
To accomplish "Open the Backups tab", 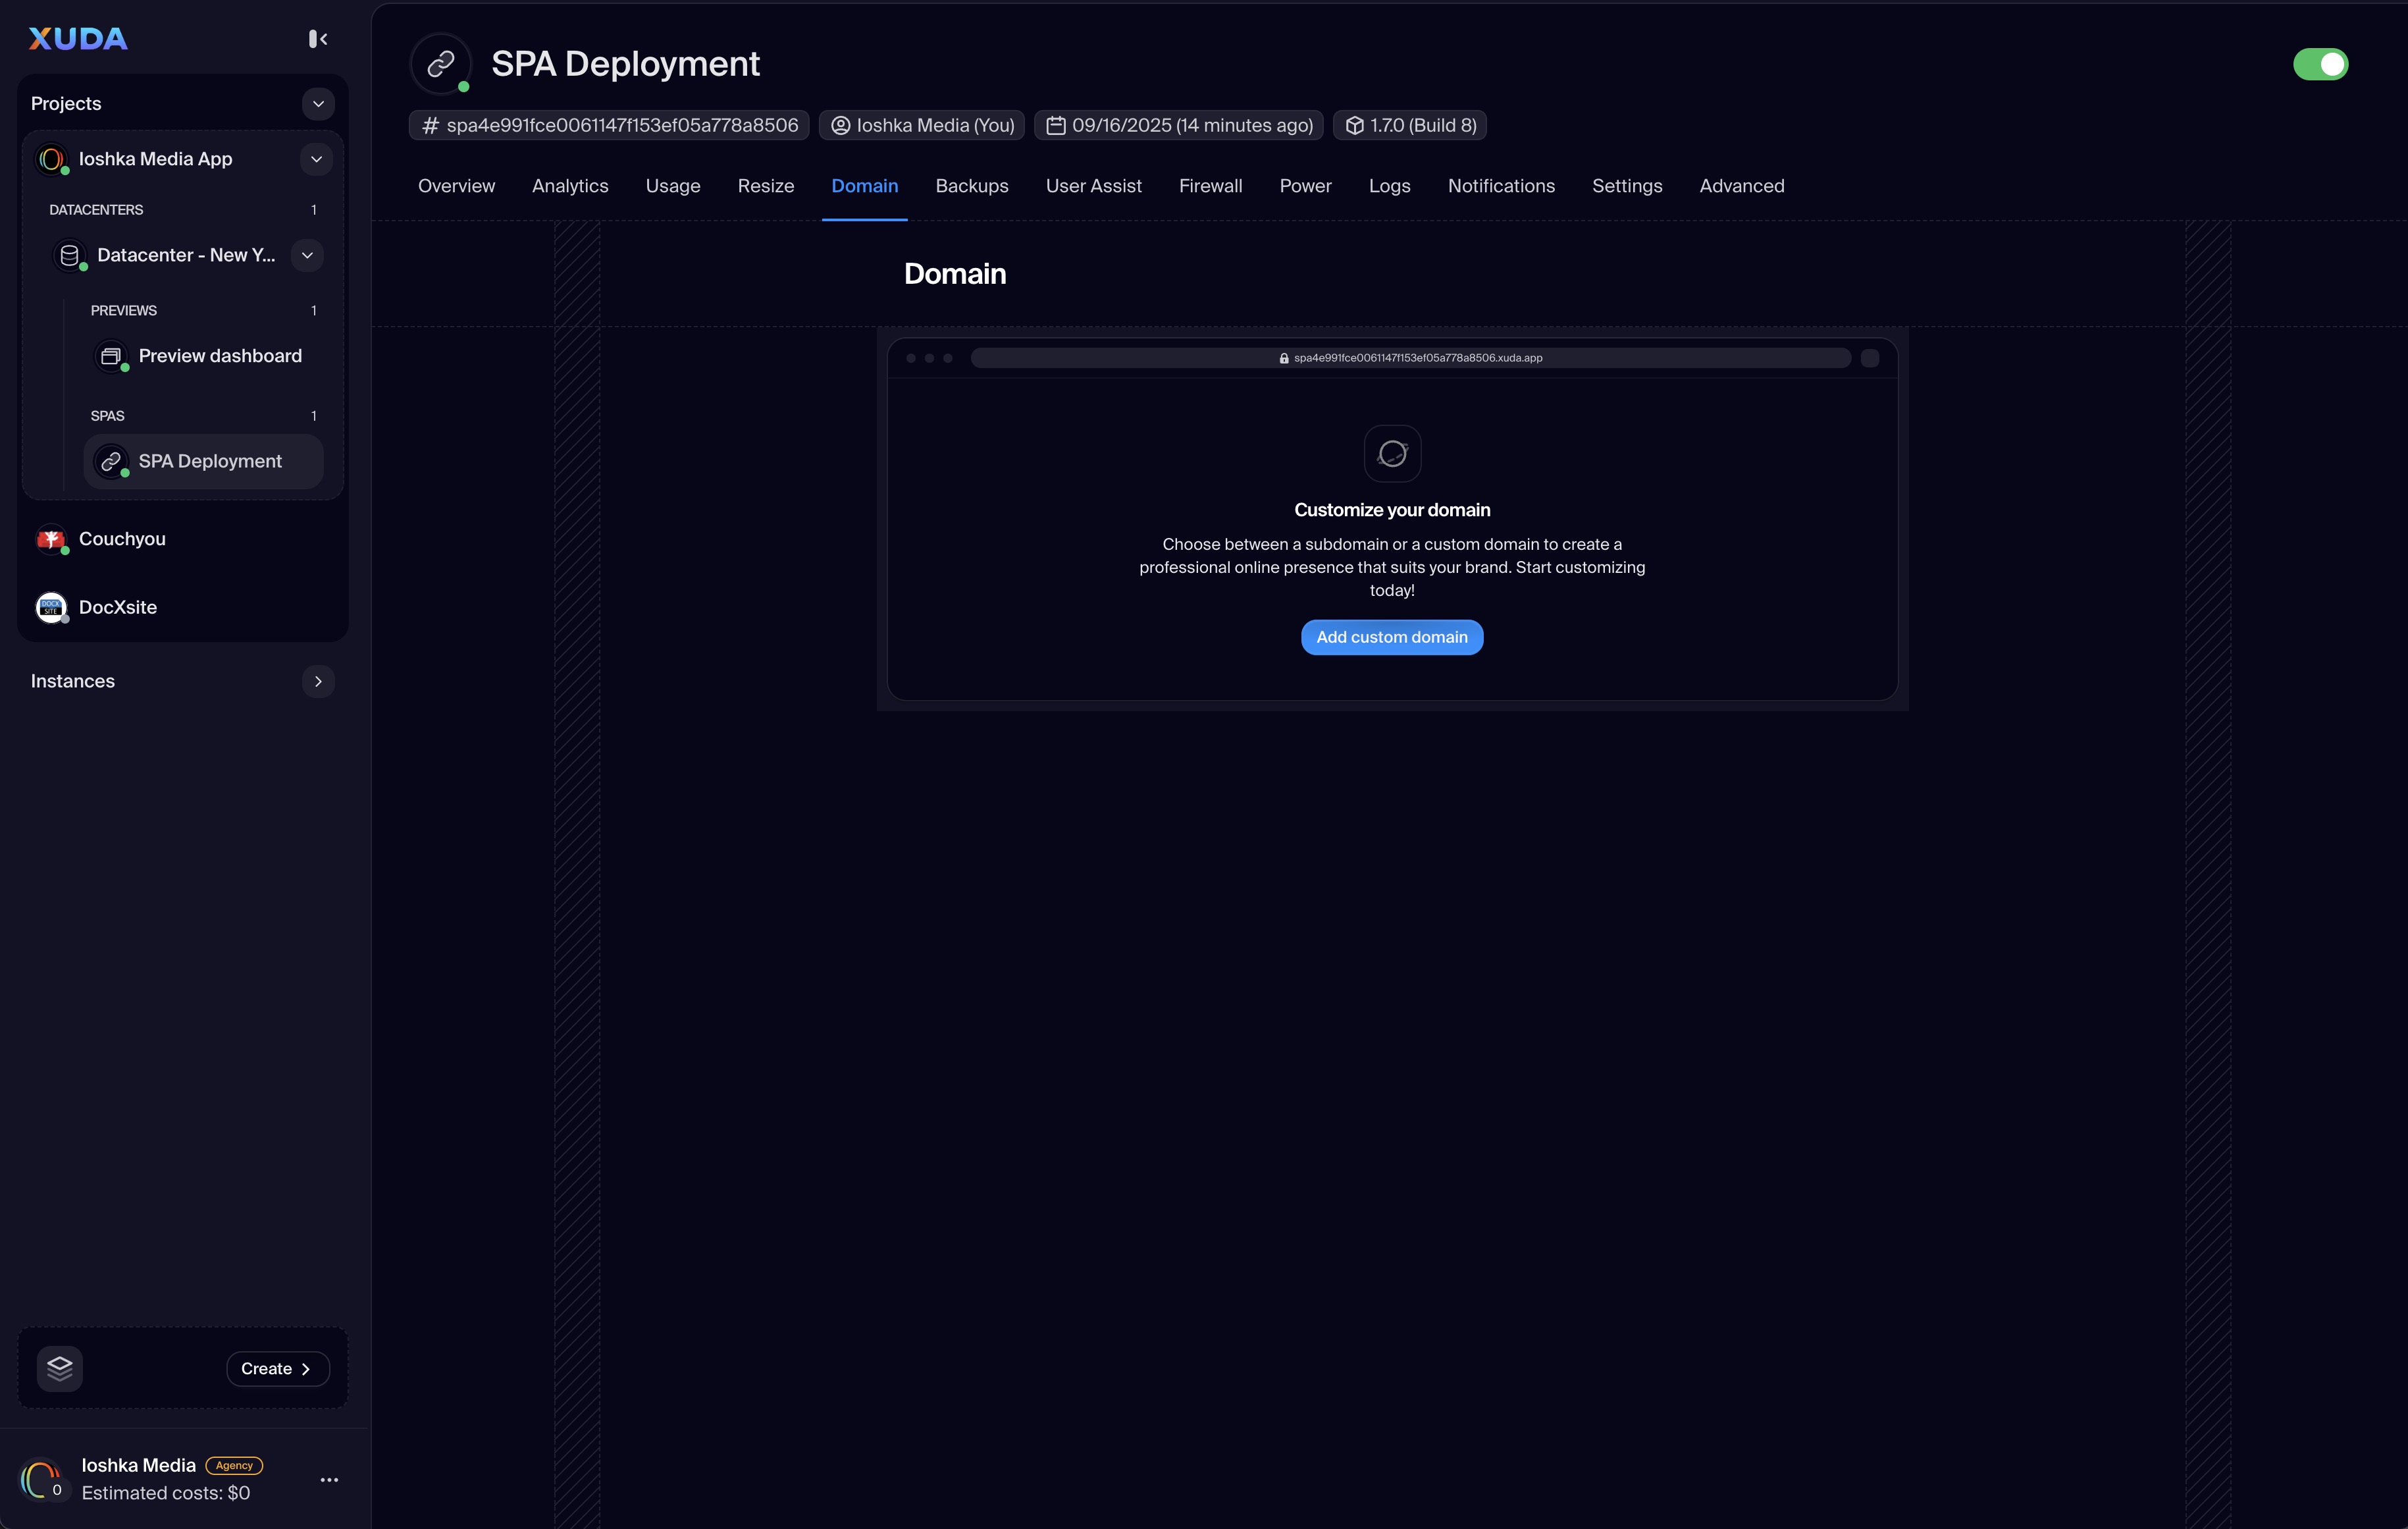I will pyautogui.click(x=971, y=186).
